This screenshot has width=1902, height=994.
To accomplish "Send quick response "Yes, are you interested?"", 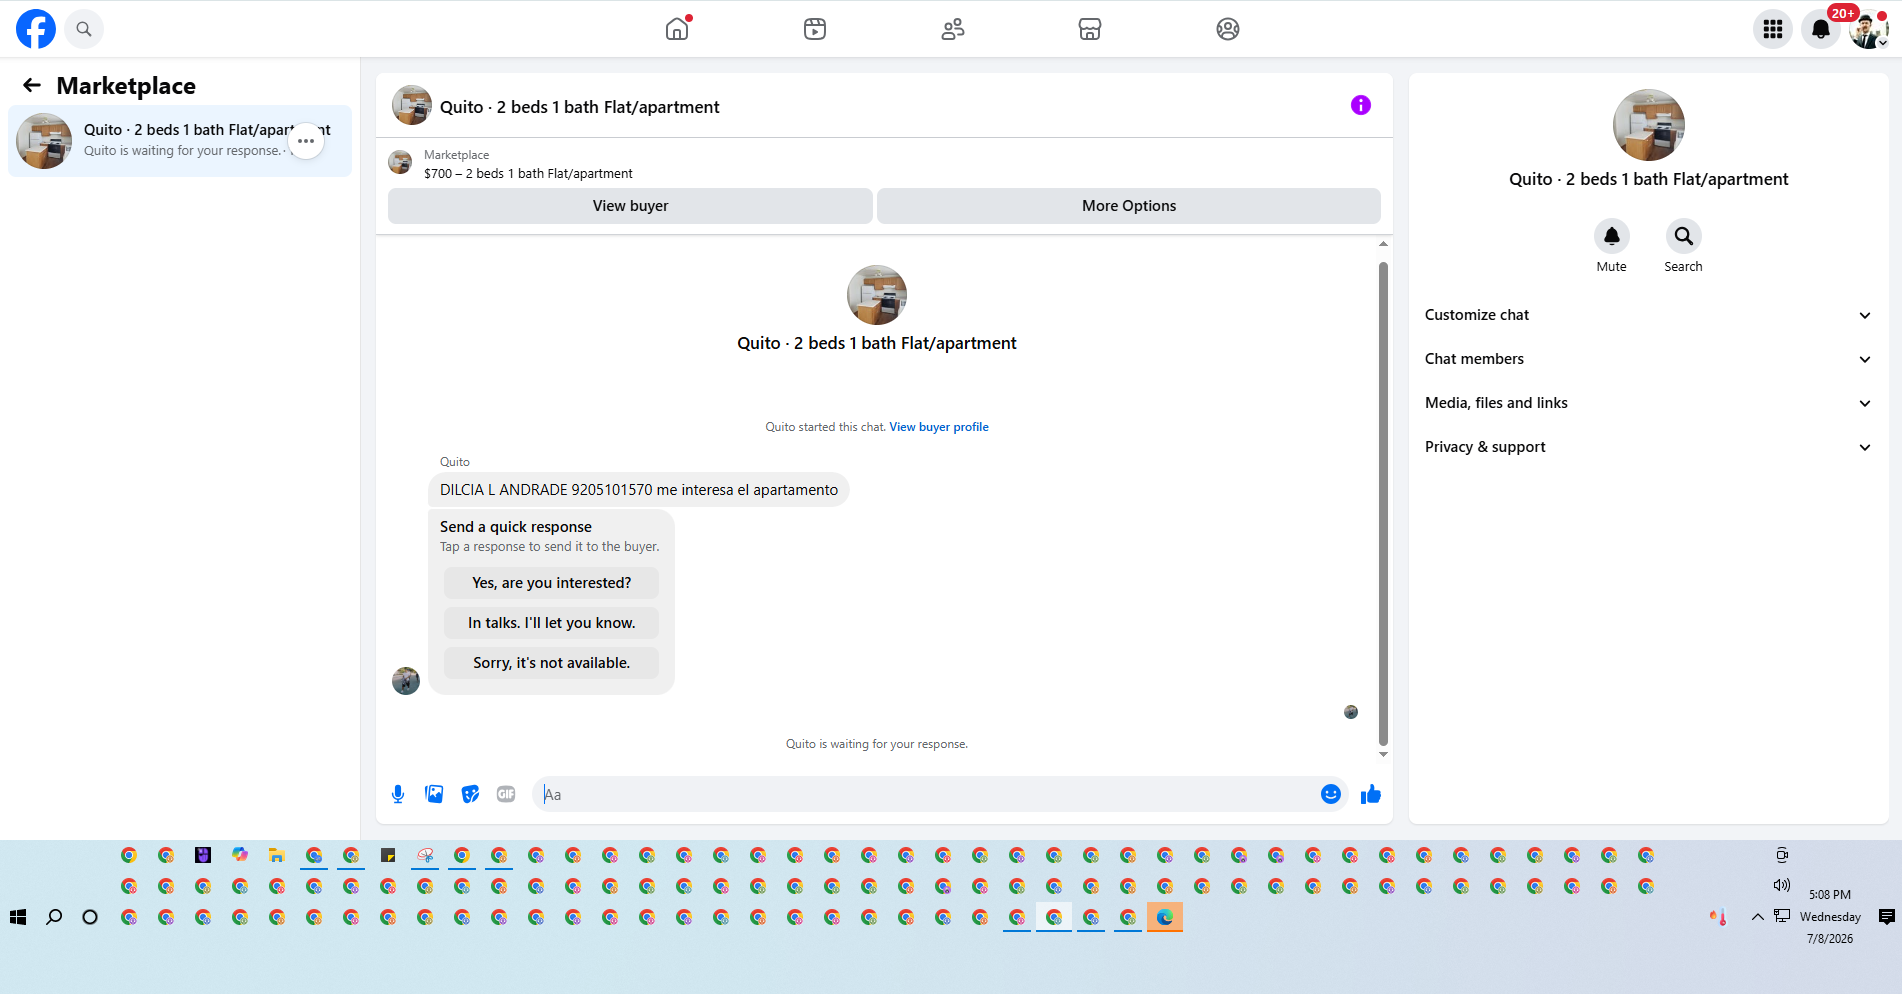I will click(x=552, y=583).
